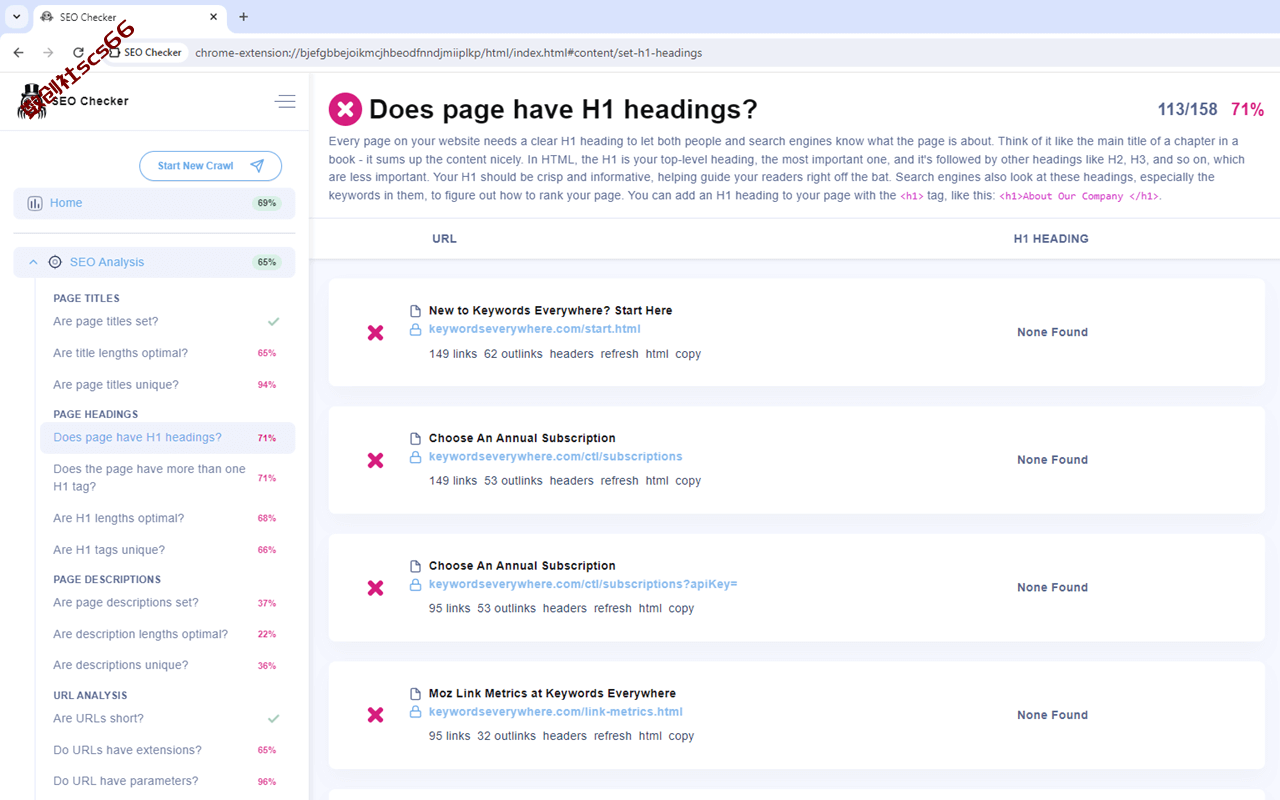Click failed X icon for start.html row

point(375,333)
